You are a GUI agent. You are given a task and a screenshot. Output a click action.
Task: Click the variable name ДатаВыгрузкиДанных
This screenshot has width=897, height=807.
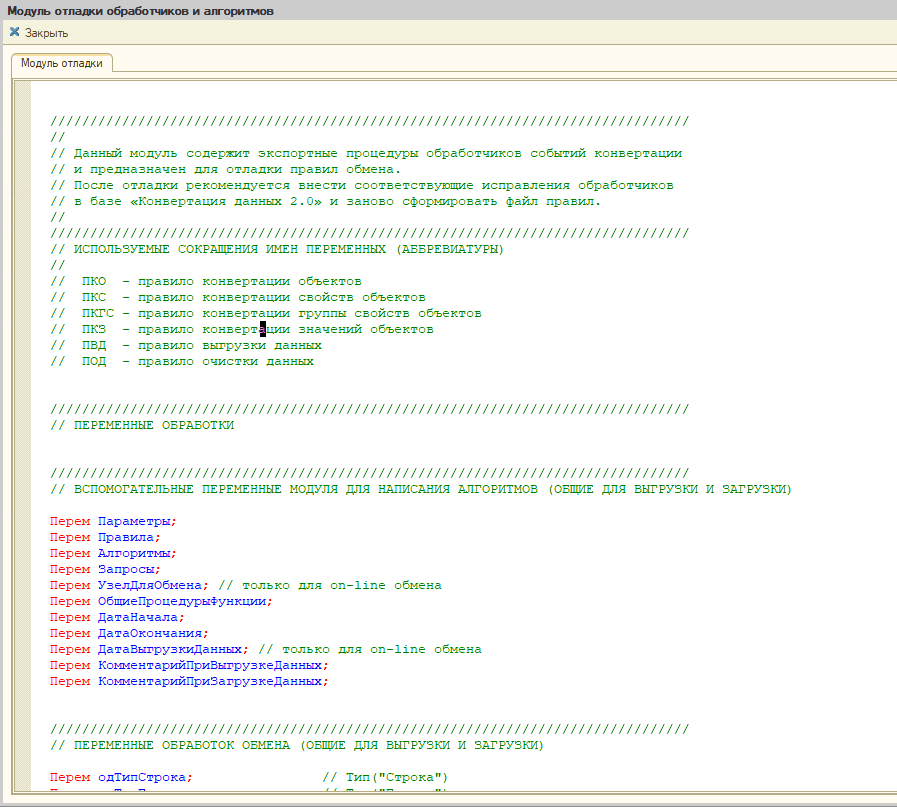[170, 650]
